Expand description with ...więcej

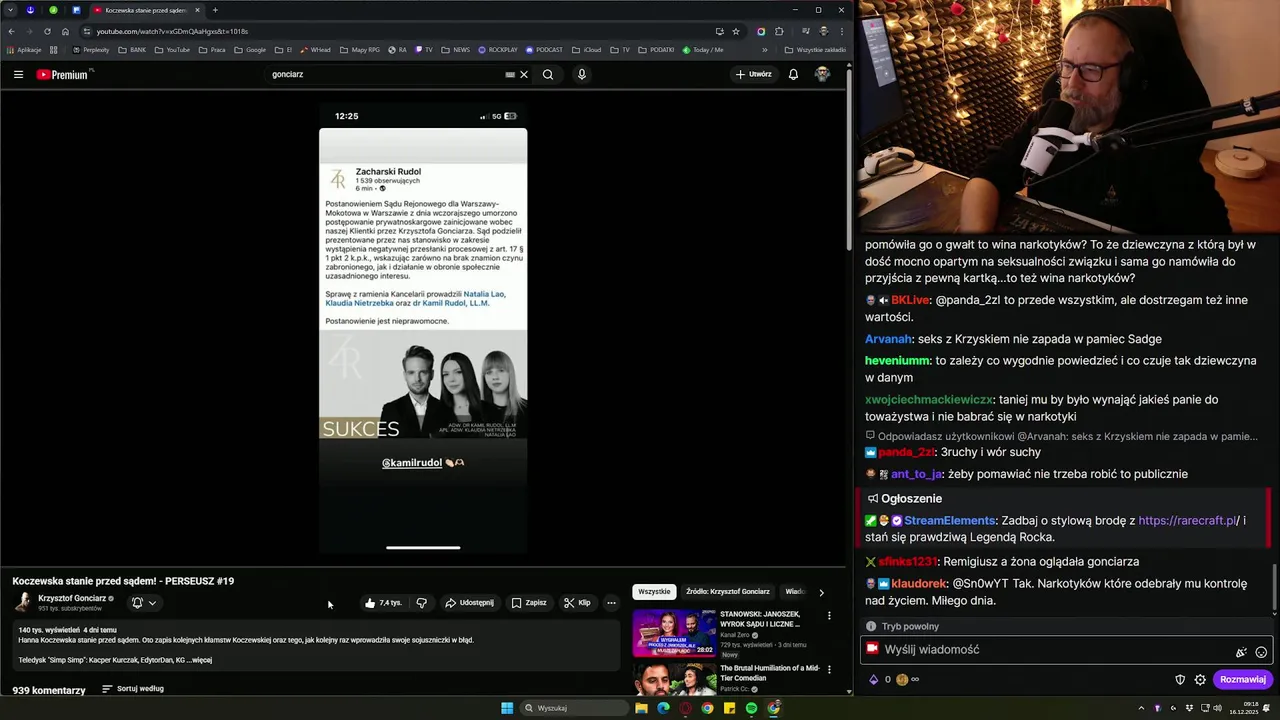tap(201, 660)
